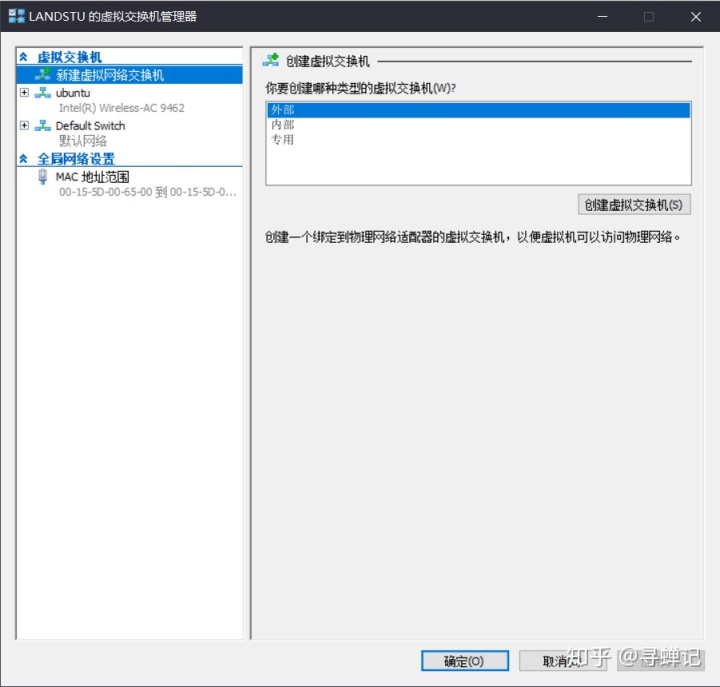Confirm with the 确定(O) button
720x687 pixels.
[465, 661]
